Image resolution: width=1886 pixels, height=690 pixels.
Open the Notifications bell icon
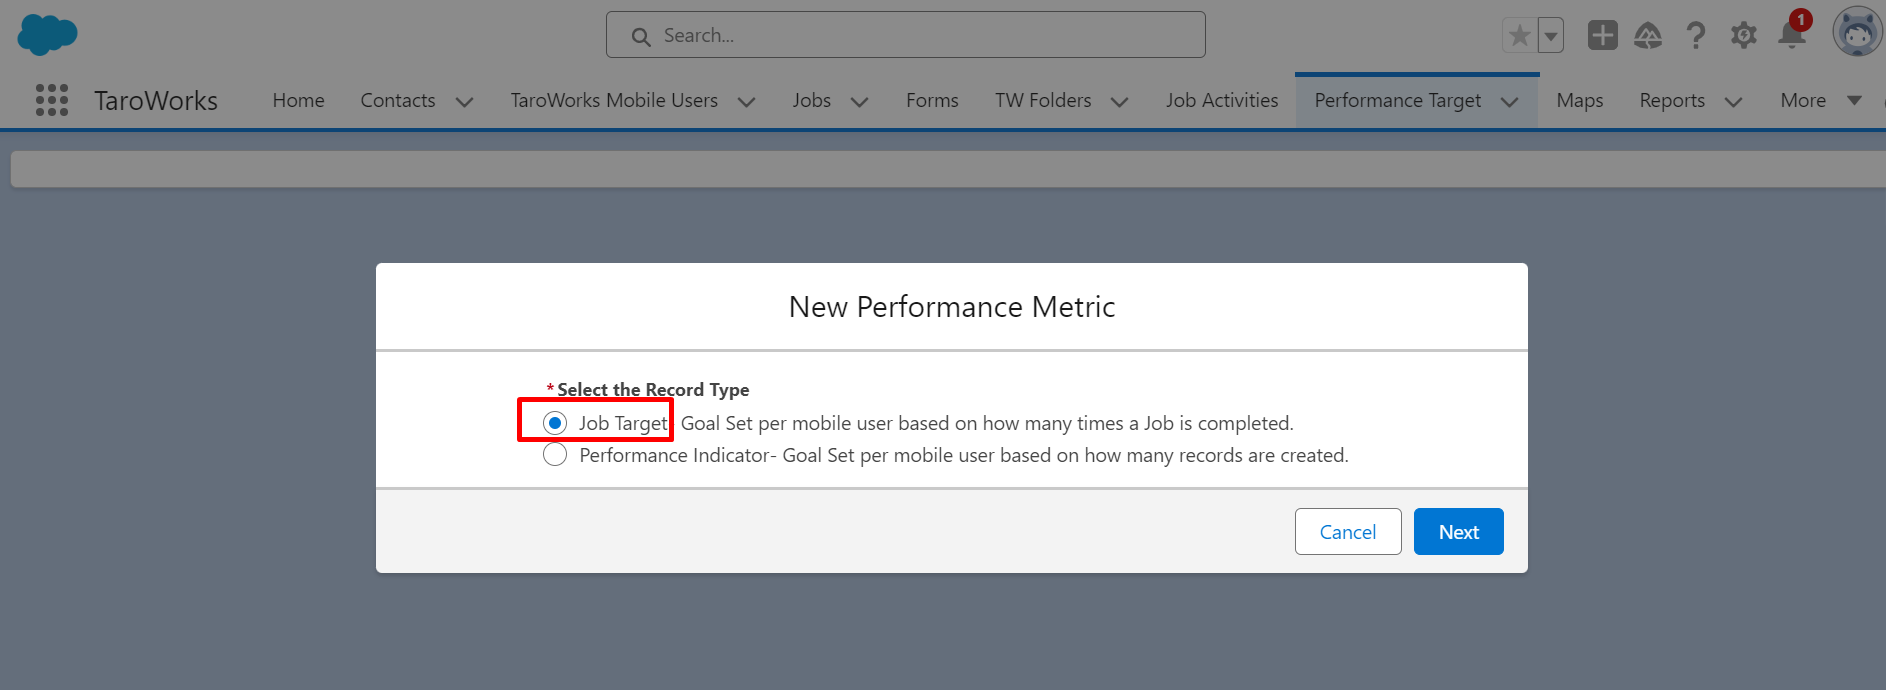(x=1792, y=34)
